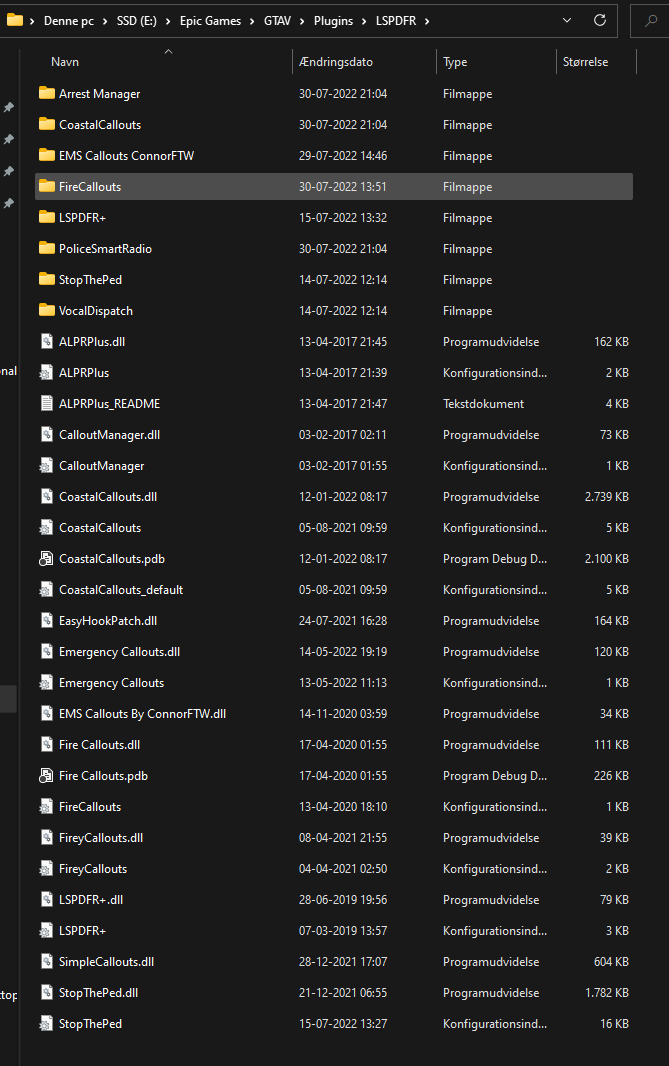Click the Emergency Callouts.dll file icon
The height and width of the screenshot is (1066, 669).
pyautogui.click(x=46, y=652)
